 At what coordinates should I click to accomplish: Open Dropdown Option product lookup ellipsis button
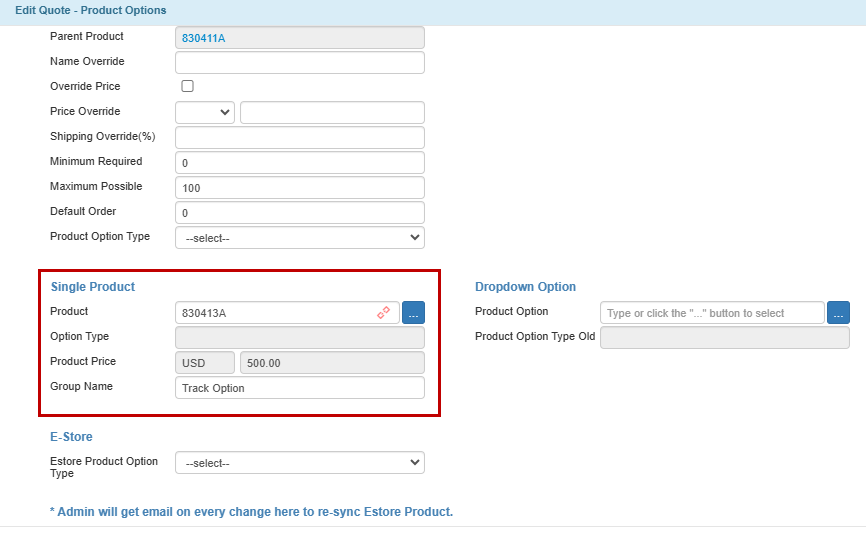[838, 312]
